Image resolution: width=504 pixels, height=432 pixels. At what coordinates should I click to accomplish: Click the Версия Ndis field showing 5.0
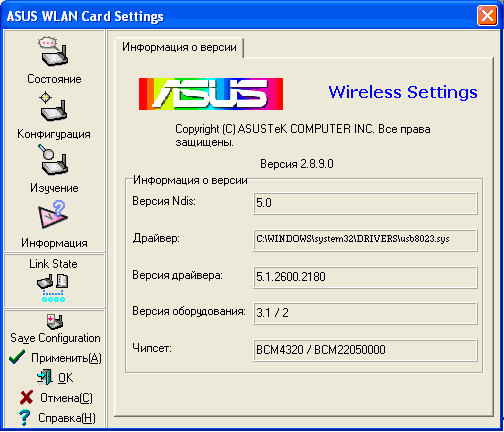click(365, 203)
